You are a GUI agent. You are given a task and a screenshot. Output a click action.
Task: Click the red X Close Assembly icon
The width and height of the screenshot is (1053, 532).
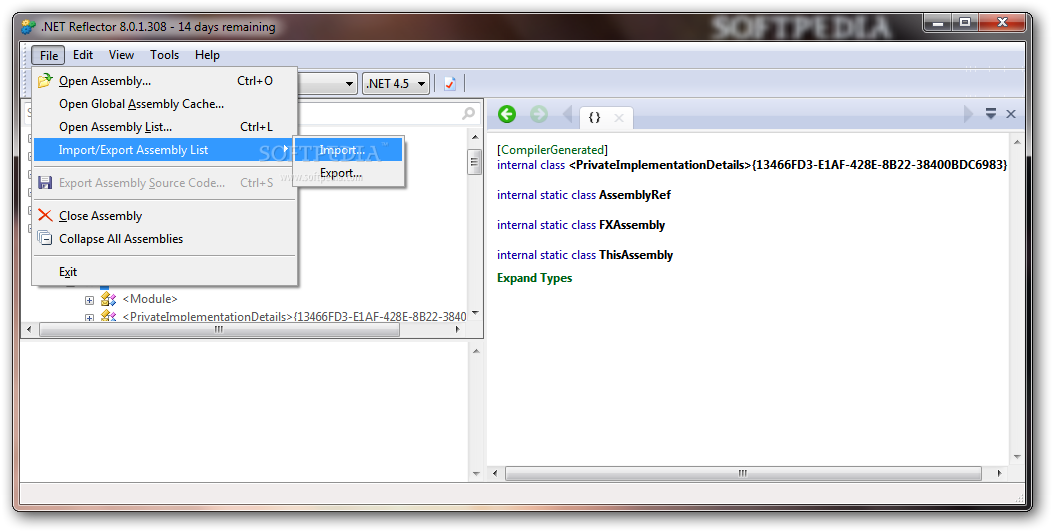45,215
